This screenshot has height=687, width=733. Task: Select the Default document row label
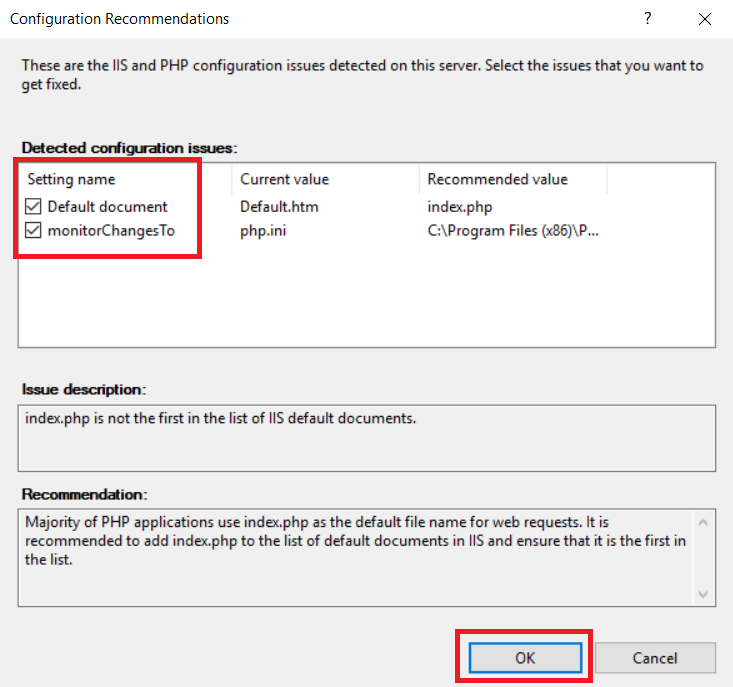108,207
